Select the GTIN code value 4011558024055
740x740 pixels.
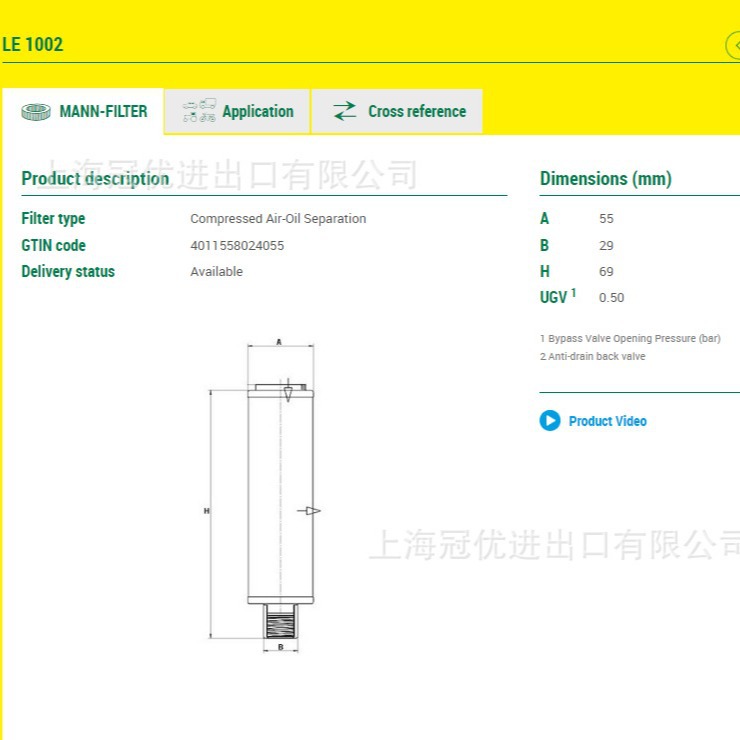pyautogui.click(x=237, y=245)
